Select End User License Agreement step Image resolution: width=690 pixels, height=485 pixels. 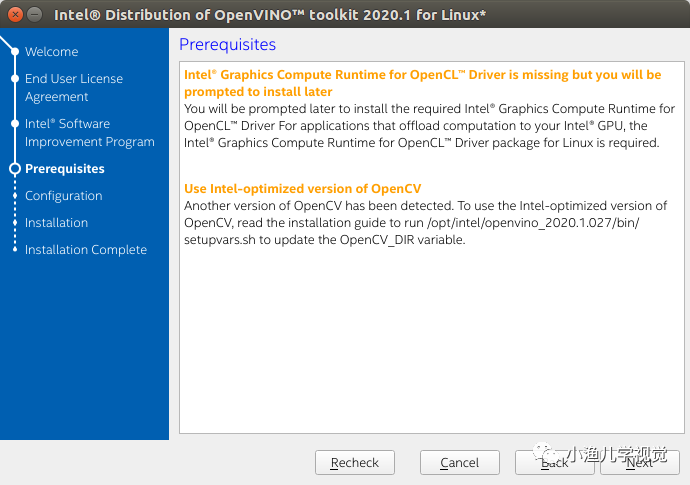pyautogui.click(x=73, y=87)
